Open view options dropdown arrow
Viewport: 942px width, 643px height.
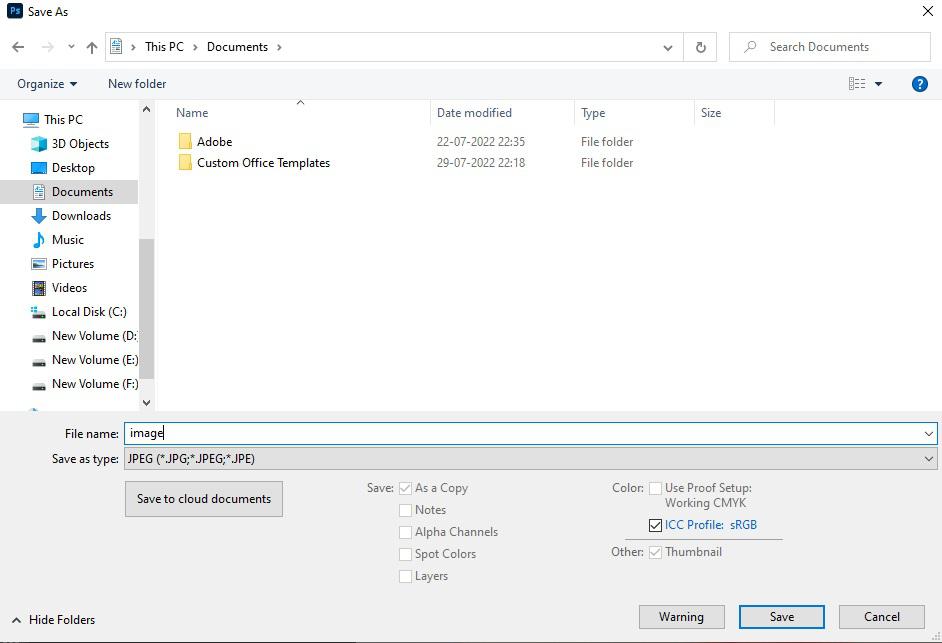(x=878, y=84)
